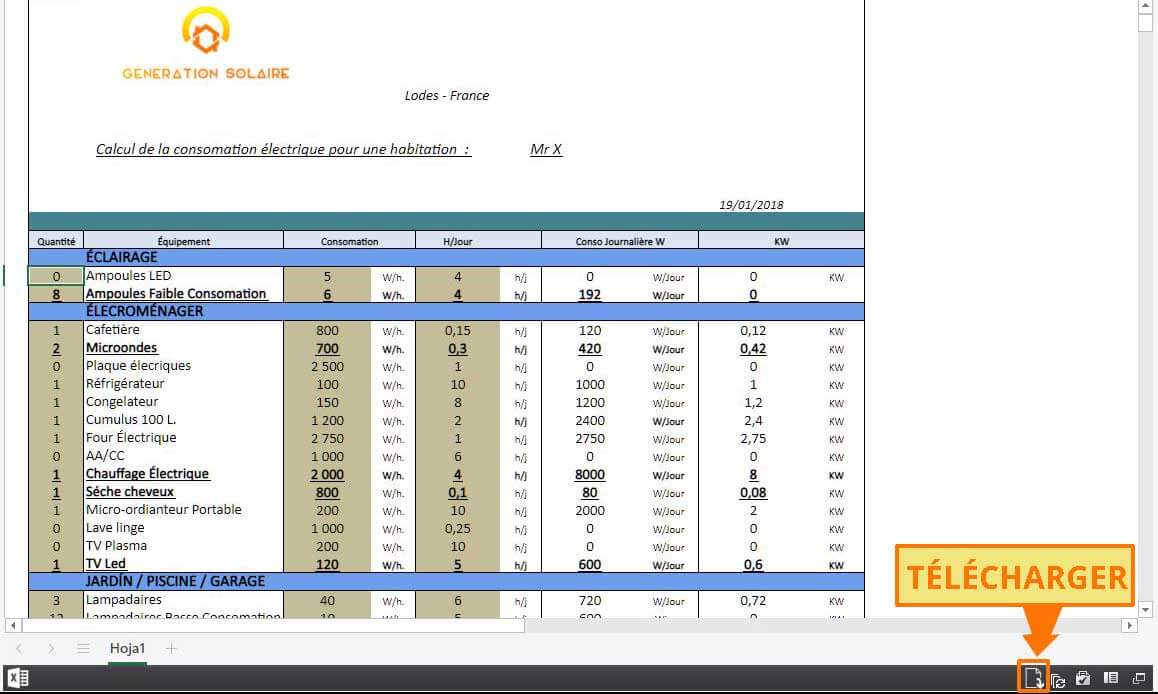Click the previous sheet navigation arrow
The width and height of the screenshot is (1158, 694).
point(20,647)
